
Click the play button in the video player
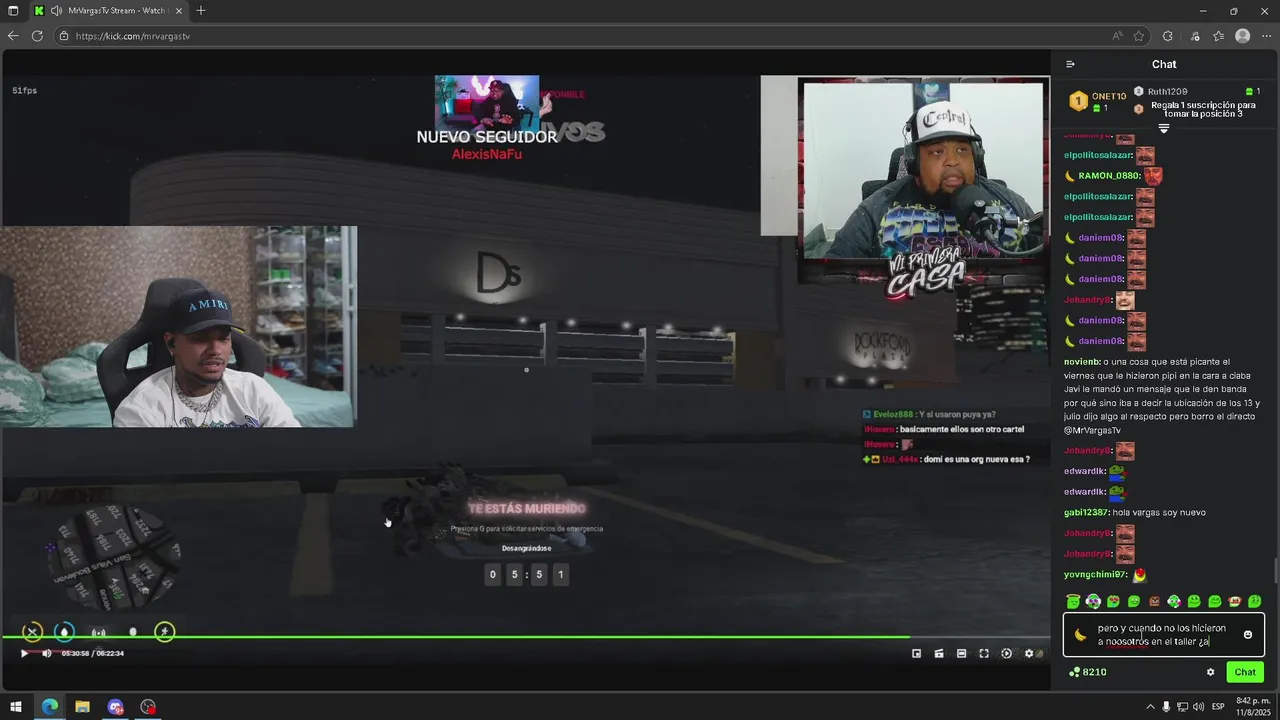[25, 653]
